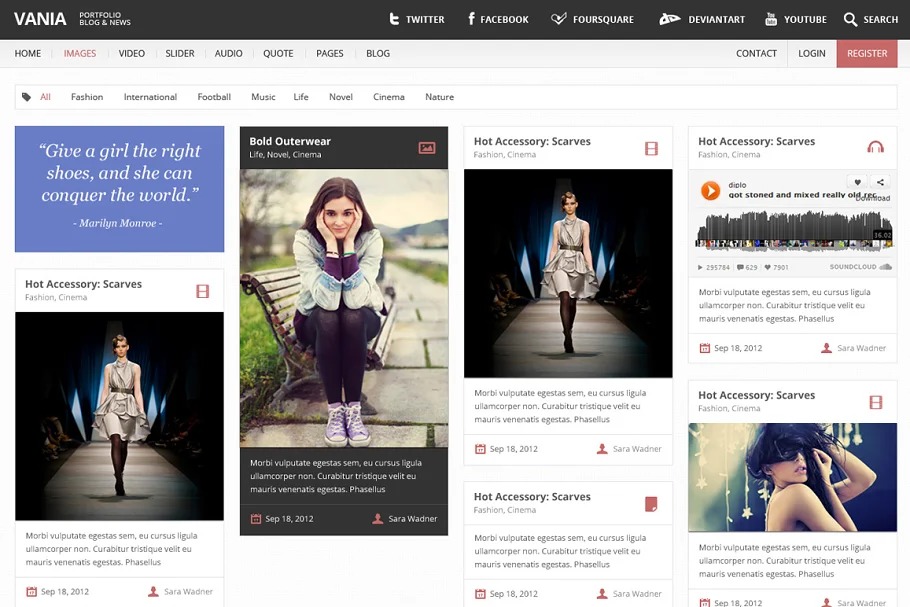Visit the Foursquare profile link
The width and height of the screenshot is (910, 607).
point(592,19)
